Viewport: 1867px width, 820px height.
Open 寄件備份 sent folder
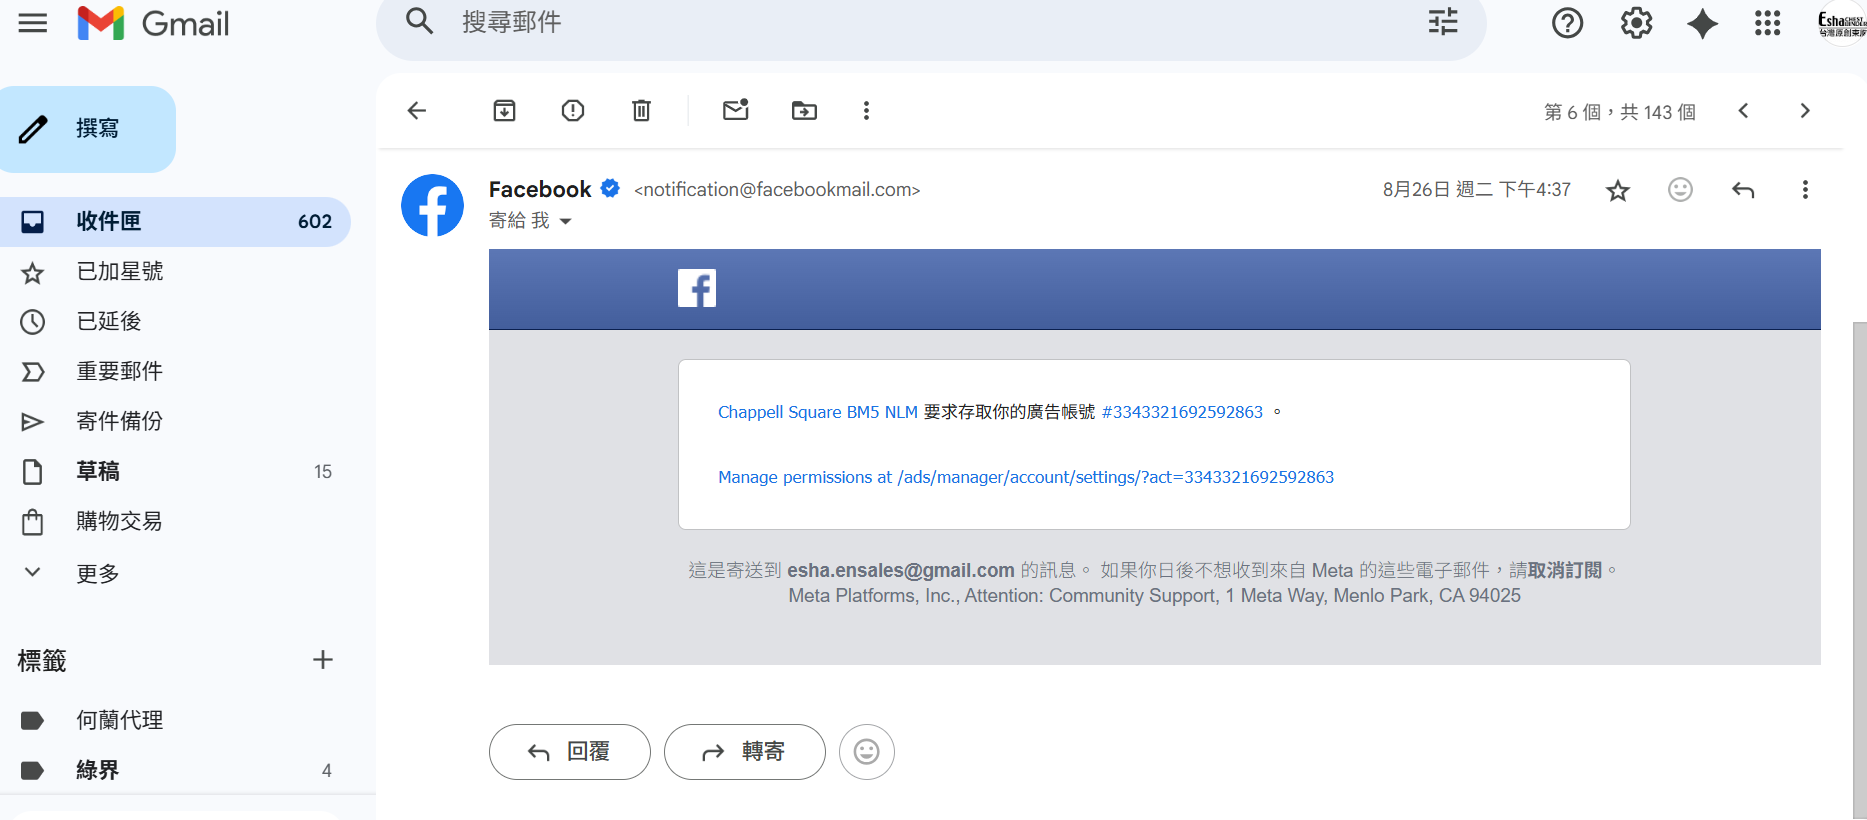[x=175, y=422]
